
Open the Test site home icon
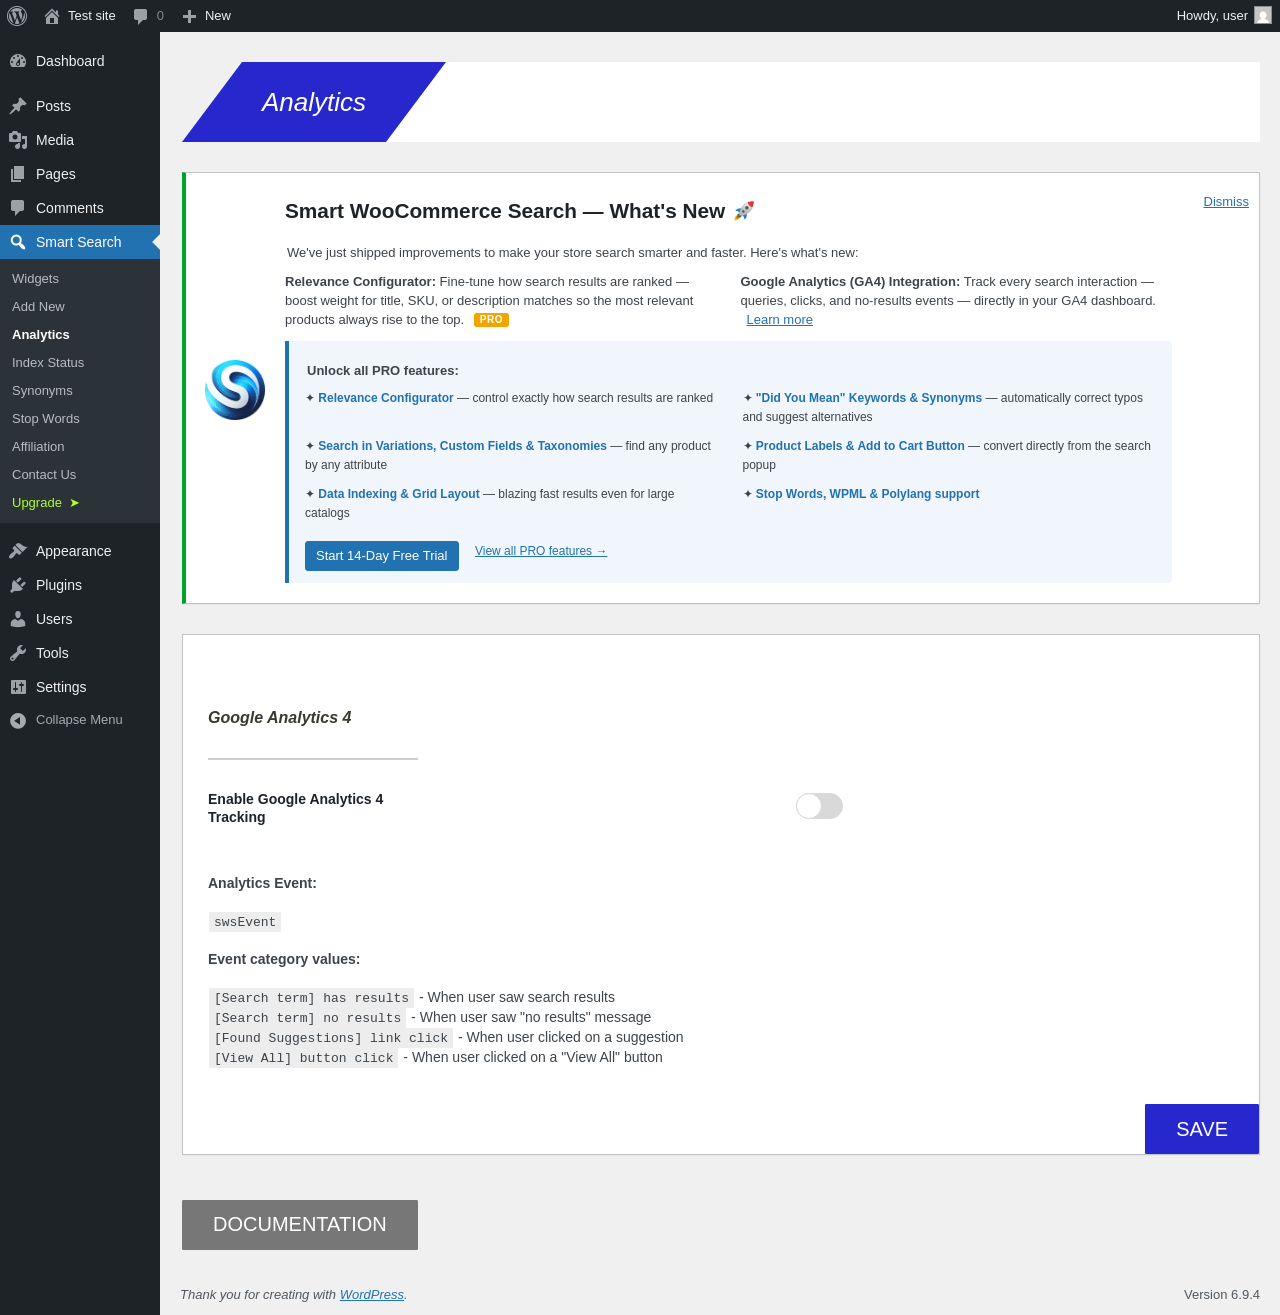[x=52, y=16]
